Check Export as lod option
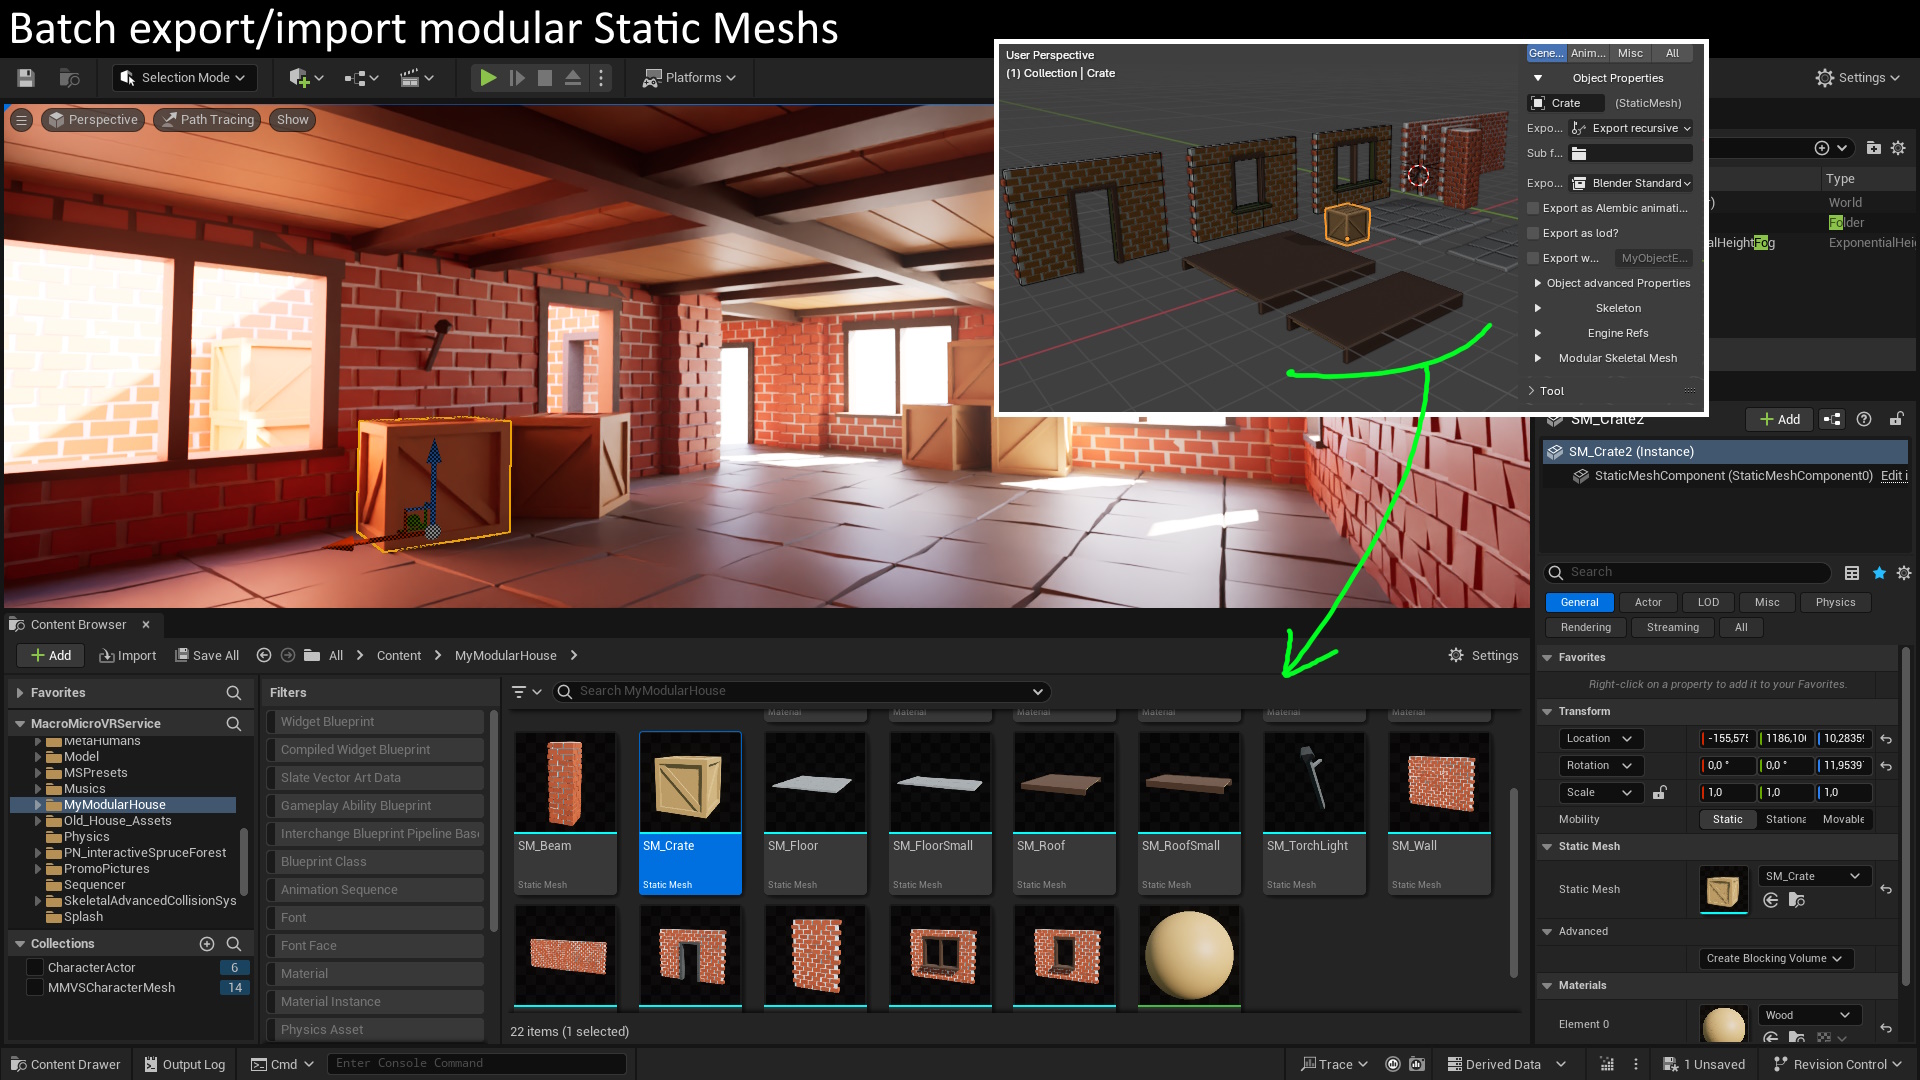 tap(1534, 233)
